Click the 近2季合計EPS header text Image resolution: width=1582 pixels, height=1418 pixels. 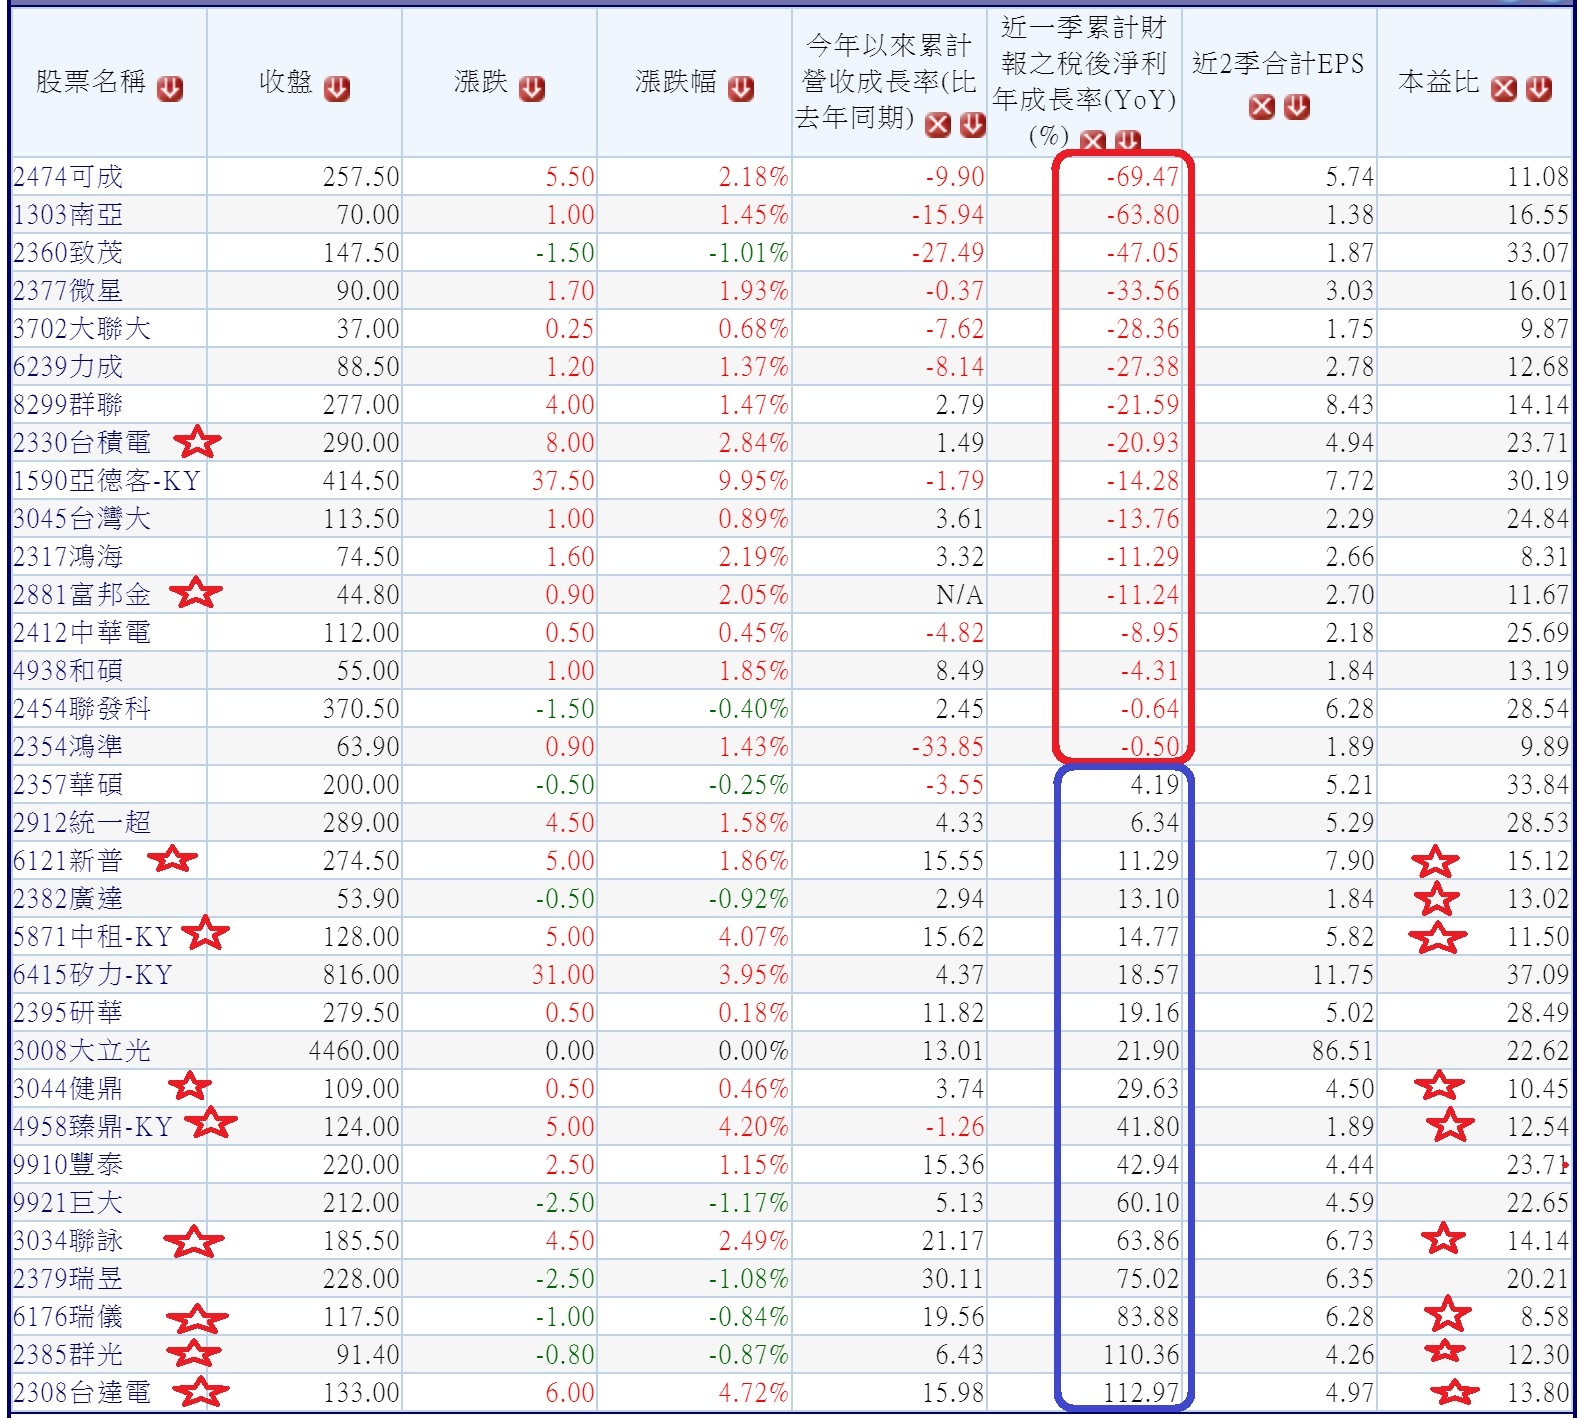pos(1278,65)
